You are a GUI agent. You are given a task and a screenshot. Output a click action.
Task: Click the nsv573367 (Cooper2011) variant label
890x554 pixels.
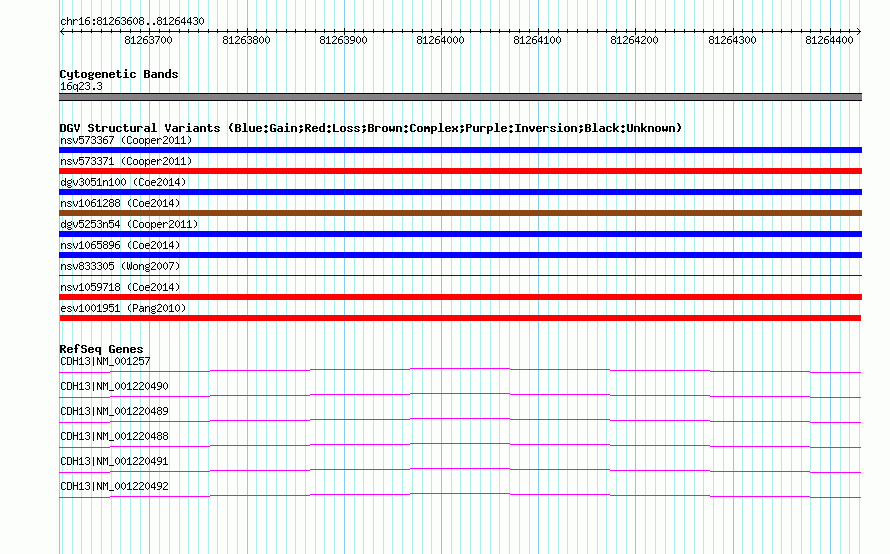126,140
